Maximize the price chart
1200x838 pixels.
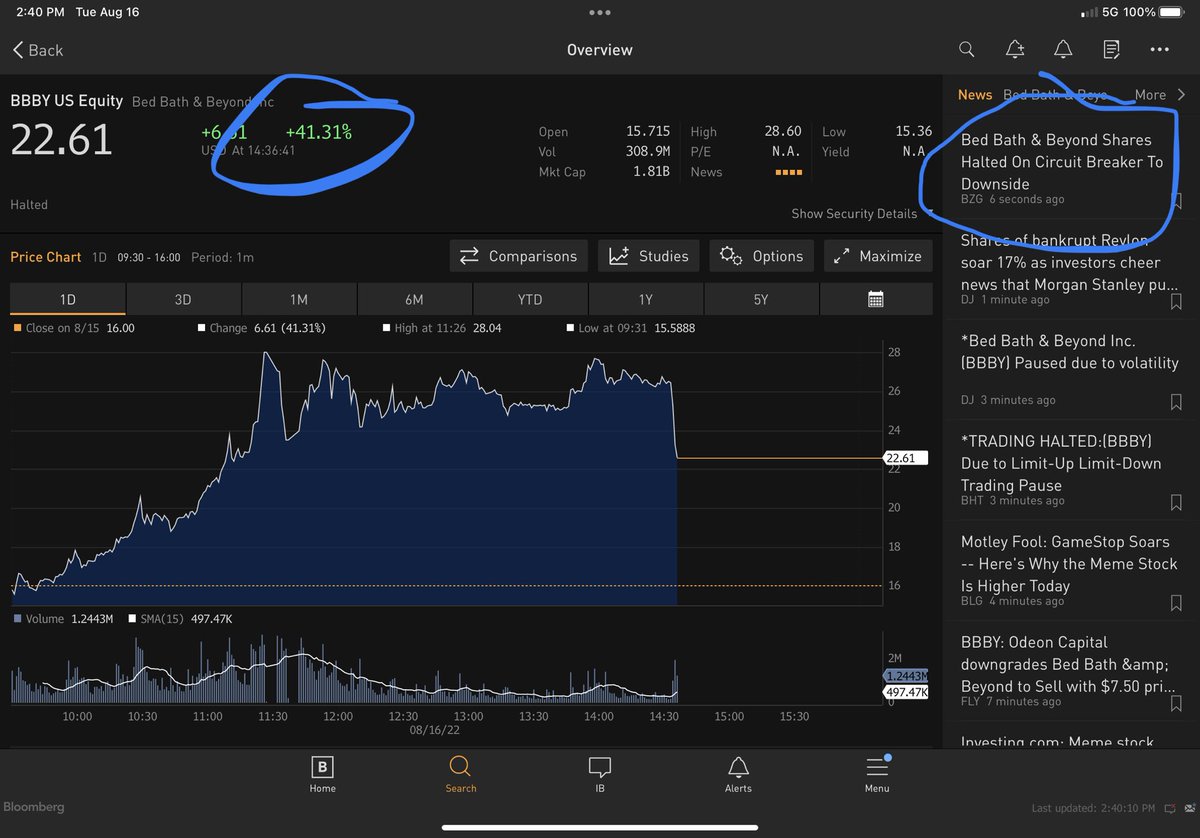(879, 256)
